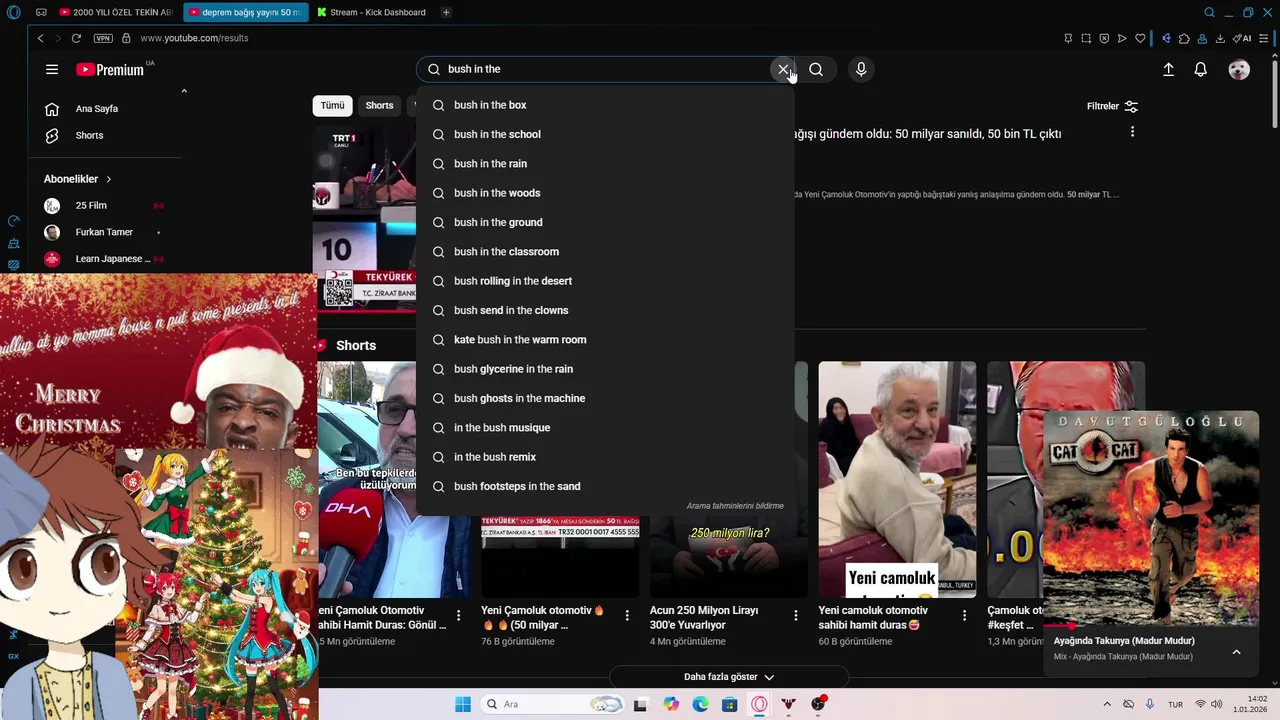
Task: Open Opera AI assistant button
Action: pyautogui.click(x=1243, y=38)
